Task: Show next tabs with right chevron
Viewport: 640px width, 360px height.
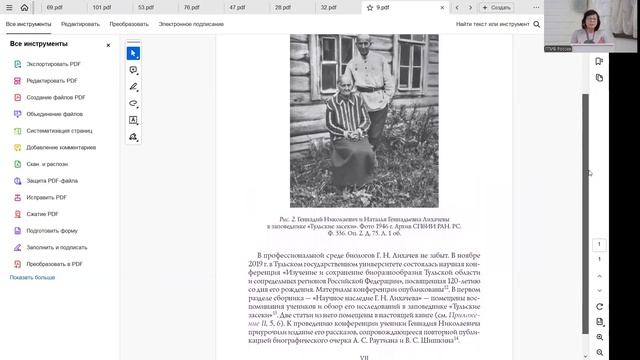Action: [x=470, y=7]
